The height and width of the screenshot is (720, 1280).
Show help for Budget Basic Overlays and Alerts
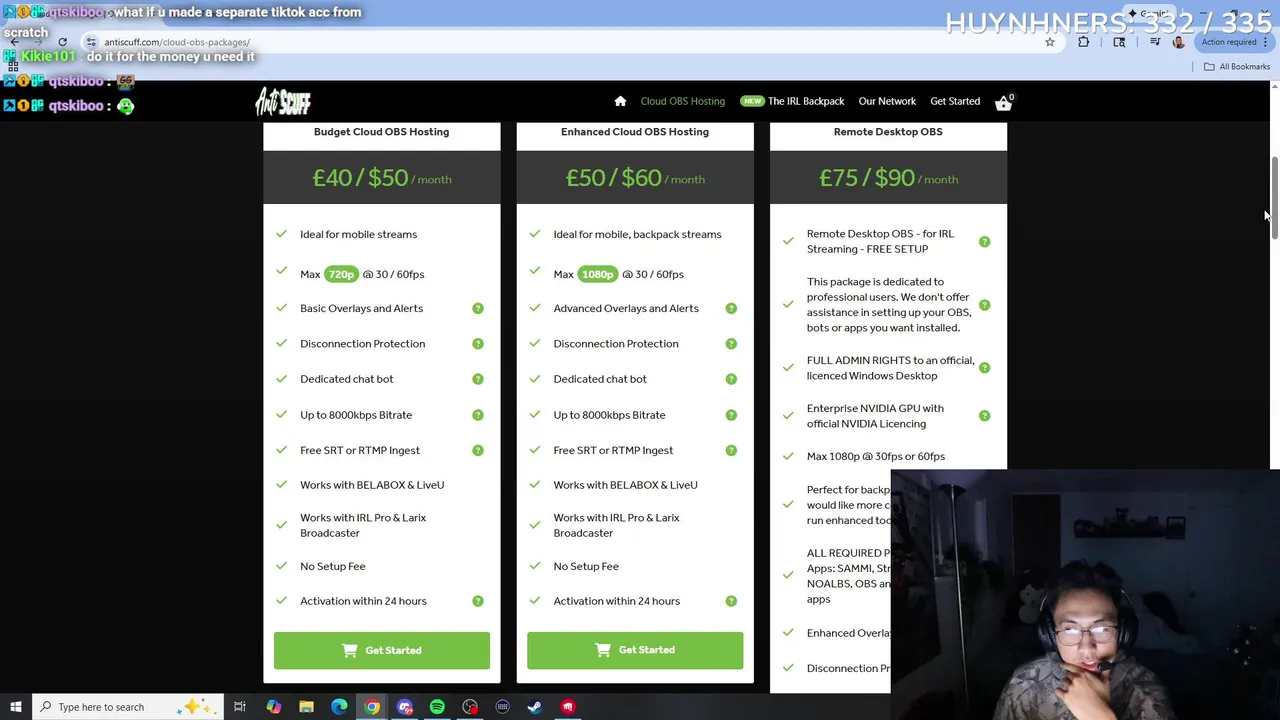(x=478, y=308)
